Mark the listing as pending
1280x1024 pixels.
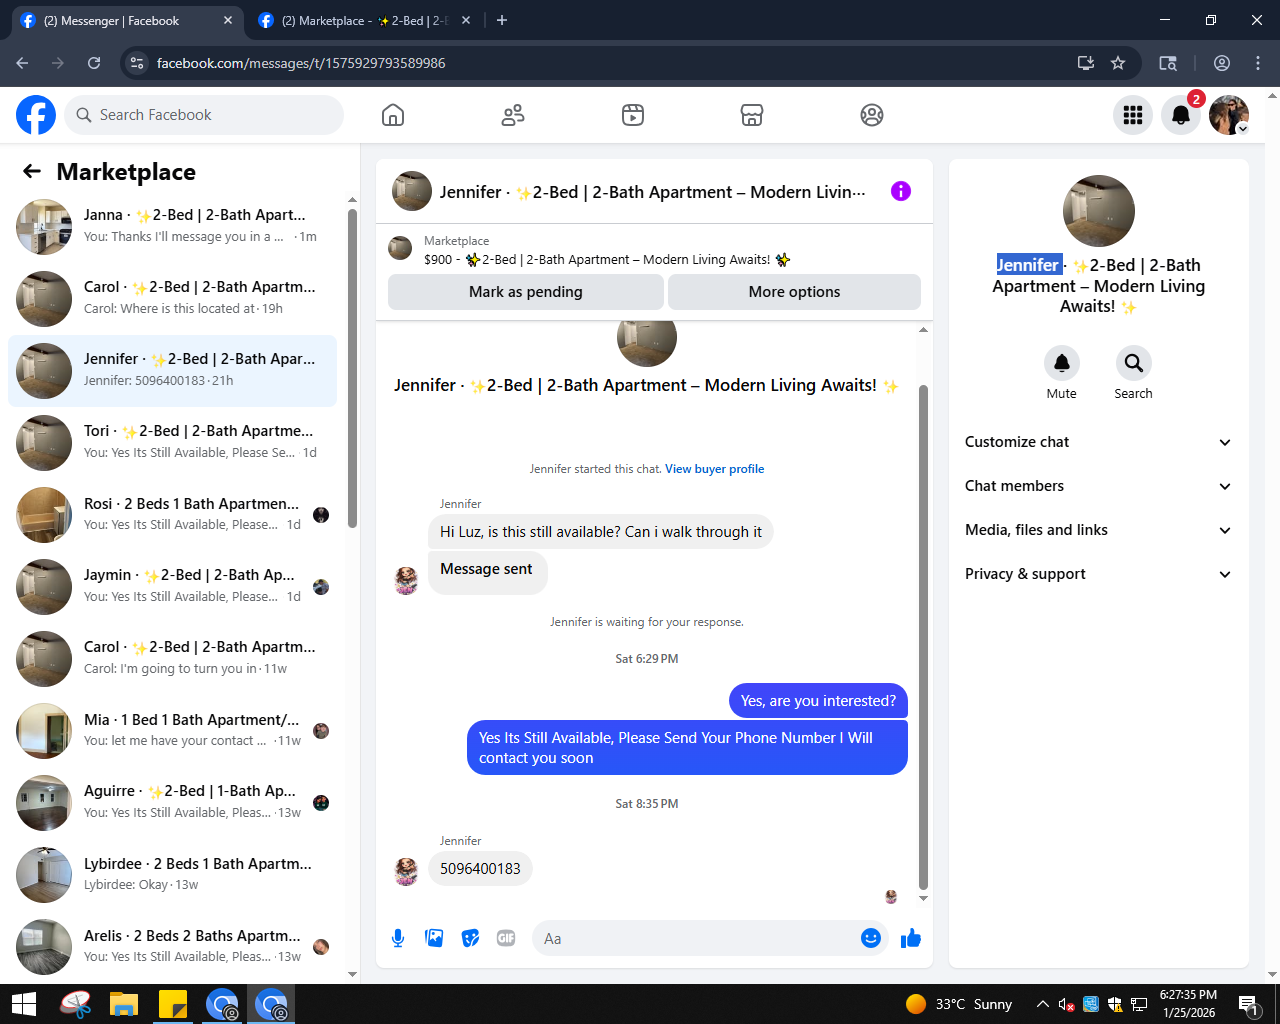point(526,292)
